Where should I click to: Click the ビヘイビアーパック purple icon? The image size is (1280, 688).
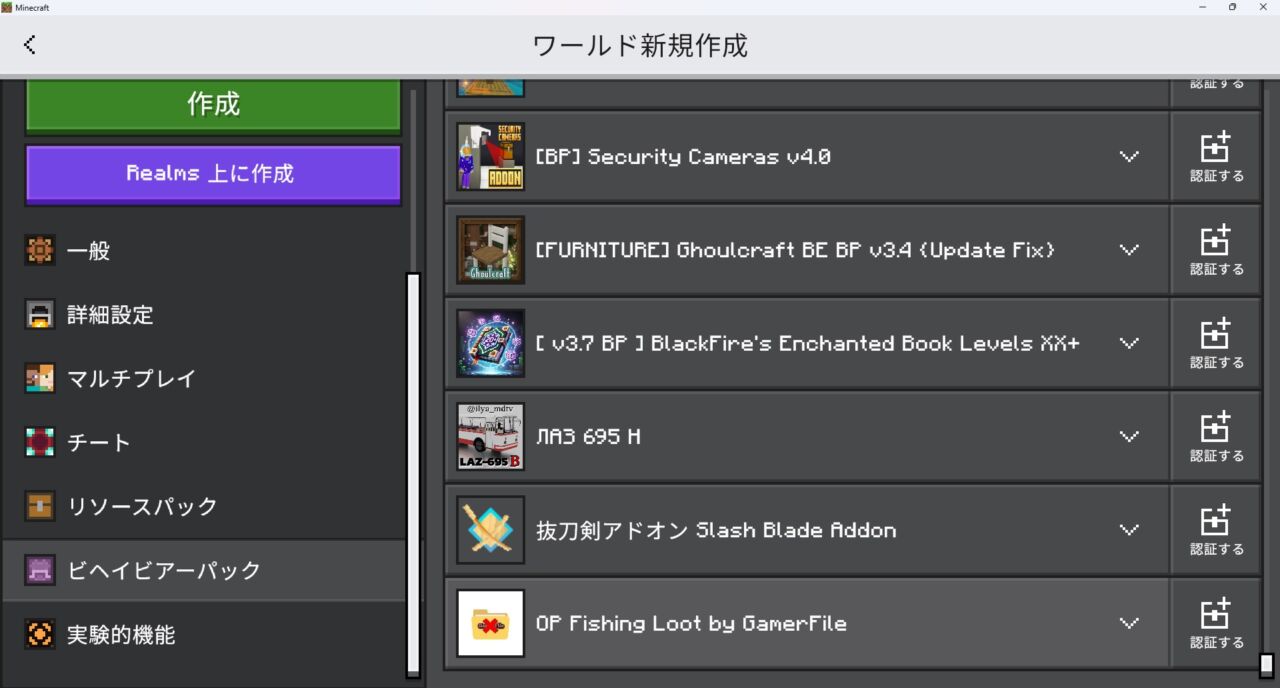point(40,571)
